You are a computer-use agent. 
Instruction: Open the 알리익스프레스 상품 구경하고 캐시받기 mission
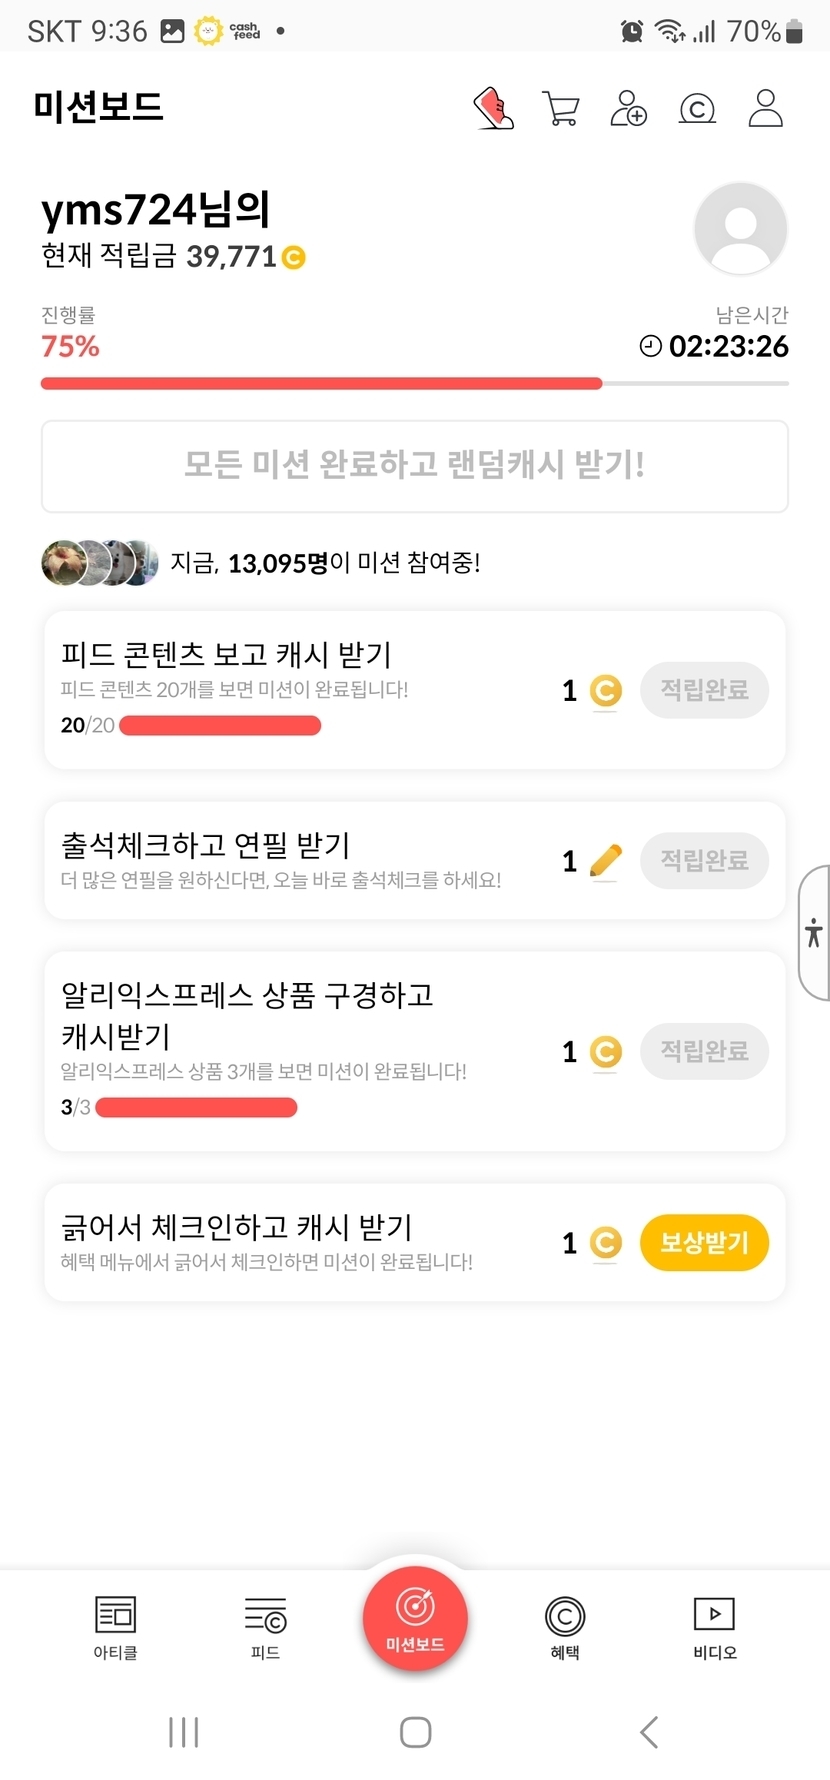[x=300, y=1050]
